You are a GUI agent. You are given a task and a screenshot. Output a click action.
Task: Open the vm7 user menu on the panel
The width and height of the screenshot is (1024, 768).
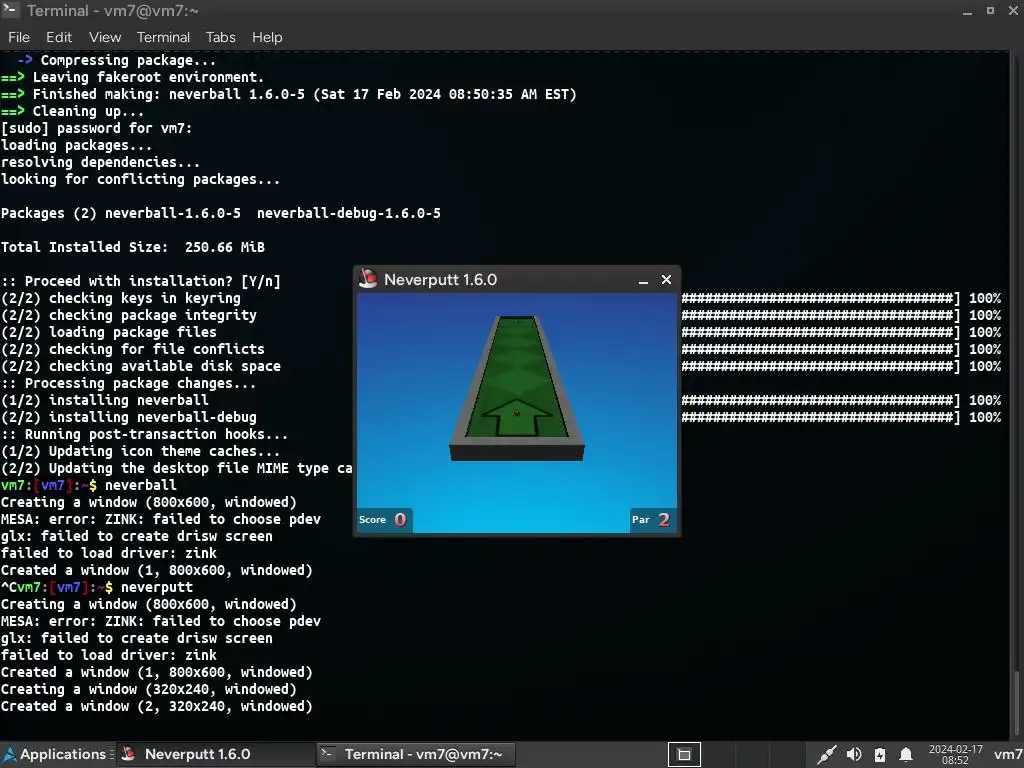pyautogui.click(x=1008, y=754)
